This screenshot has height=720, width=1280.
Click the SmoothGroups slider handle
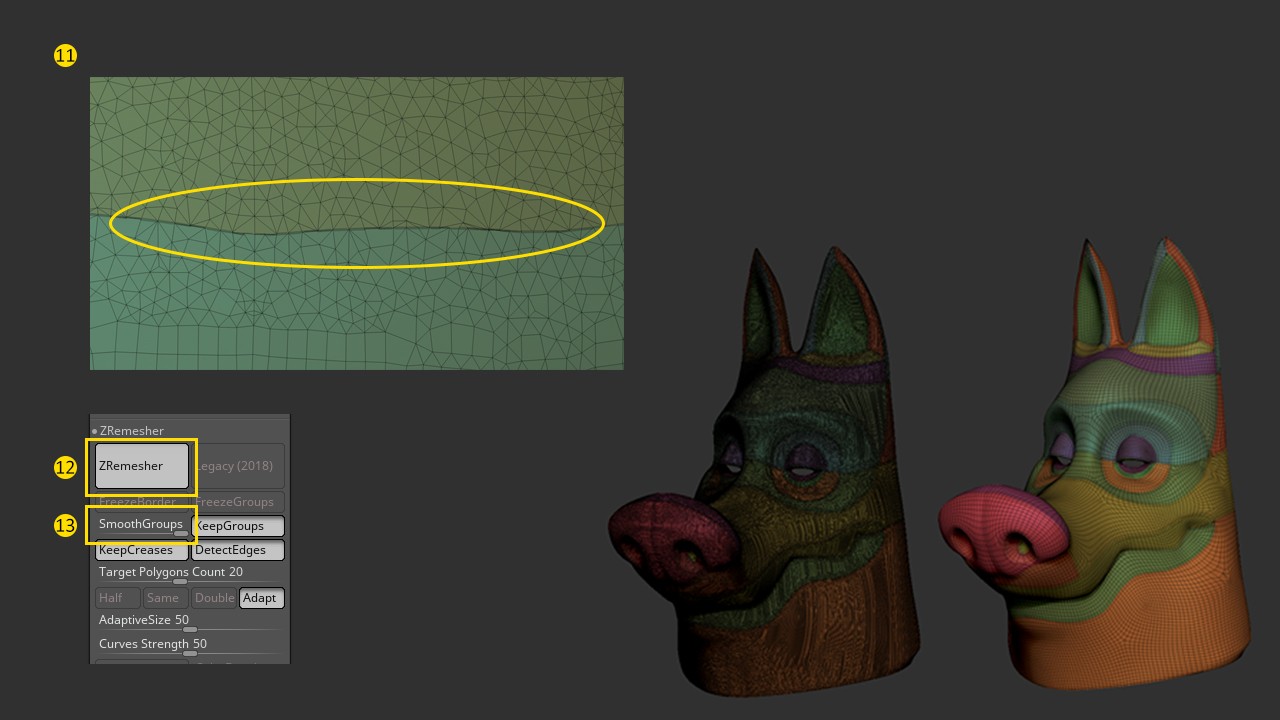[181, 534]
